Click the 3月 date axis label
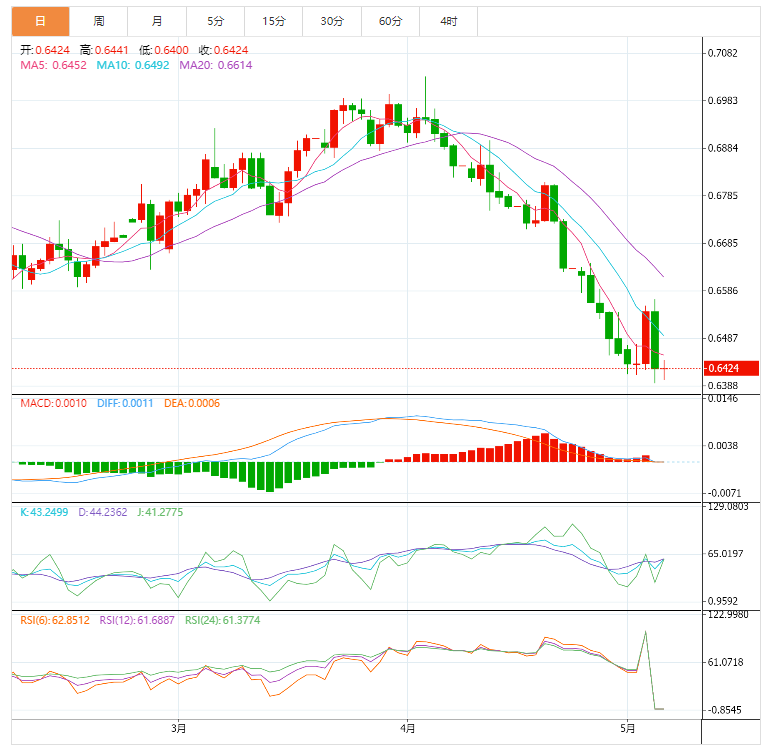This screenshot has height=755, width=765. (179, 729)
